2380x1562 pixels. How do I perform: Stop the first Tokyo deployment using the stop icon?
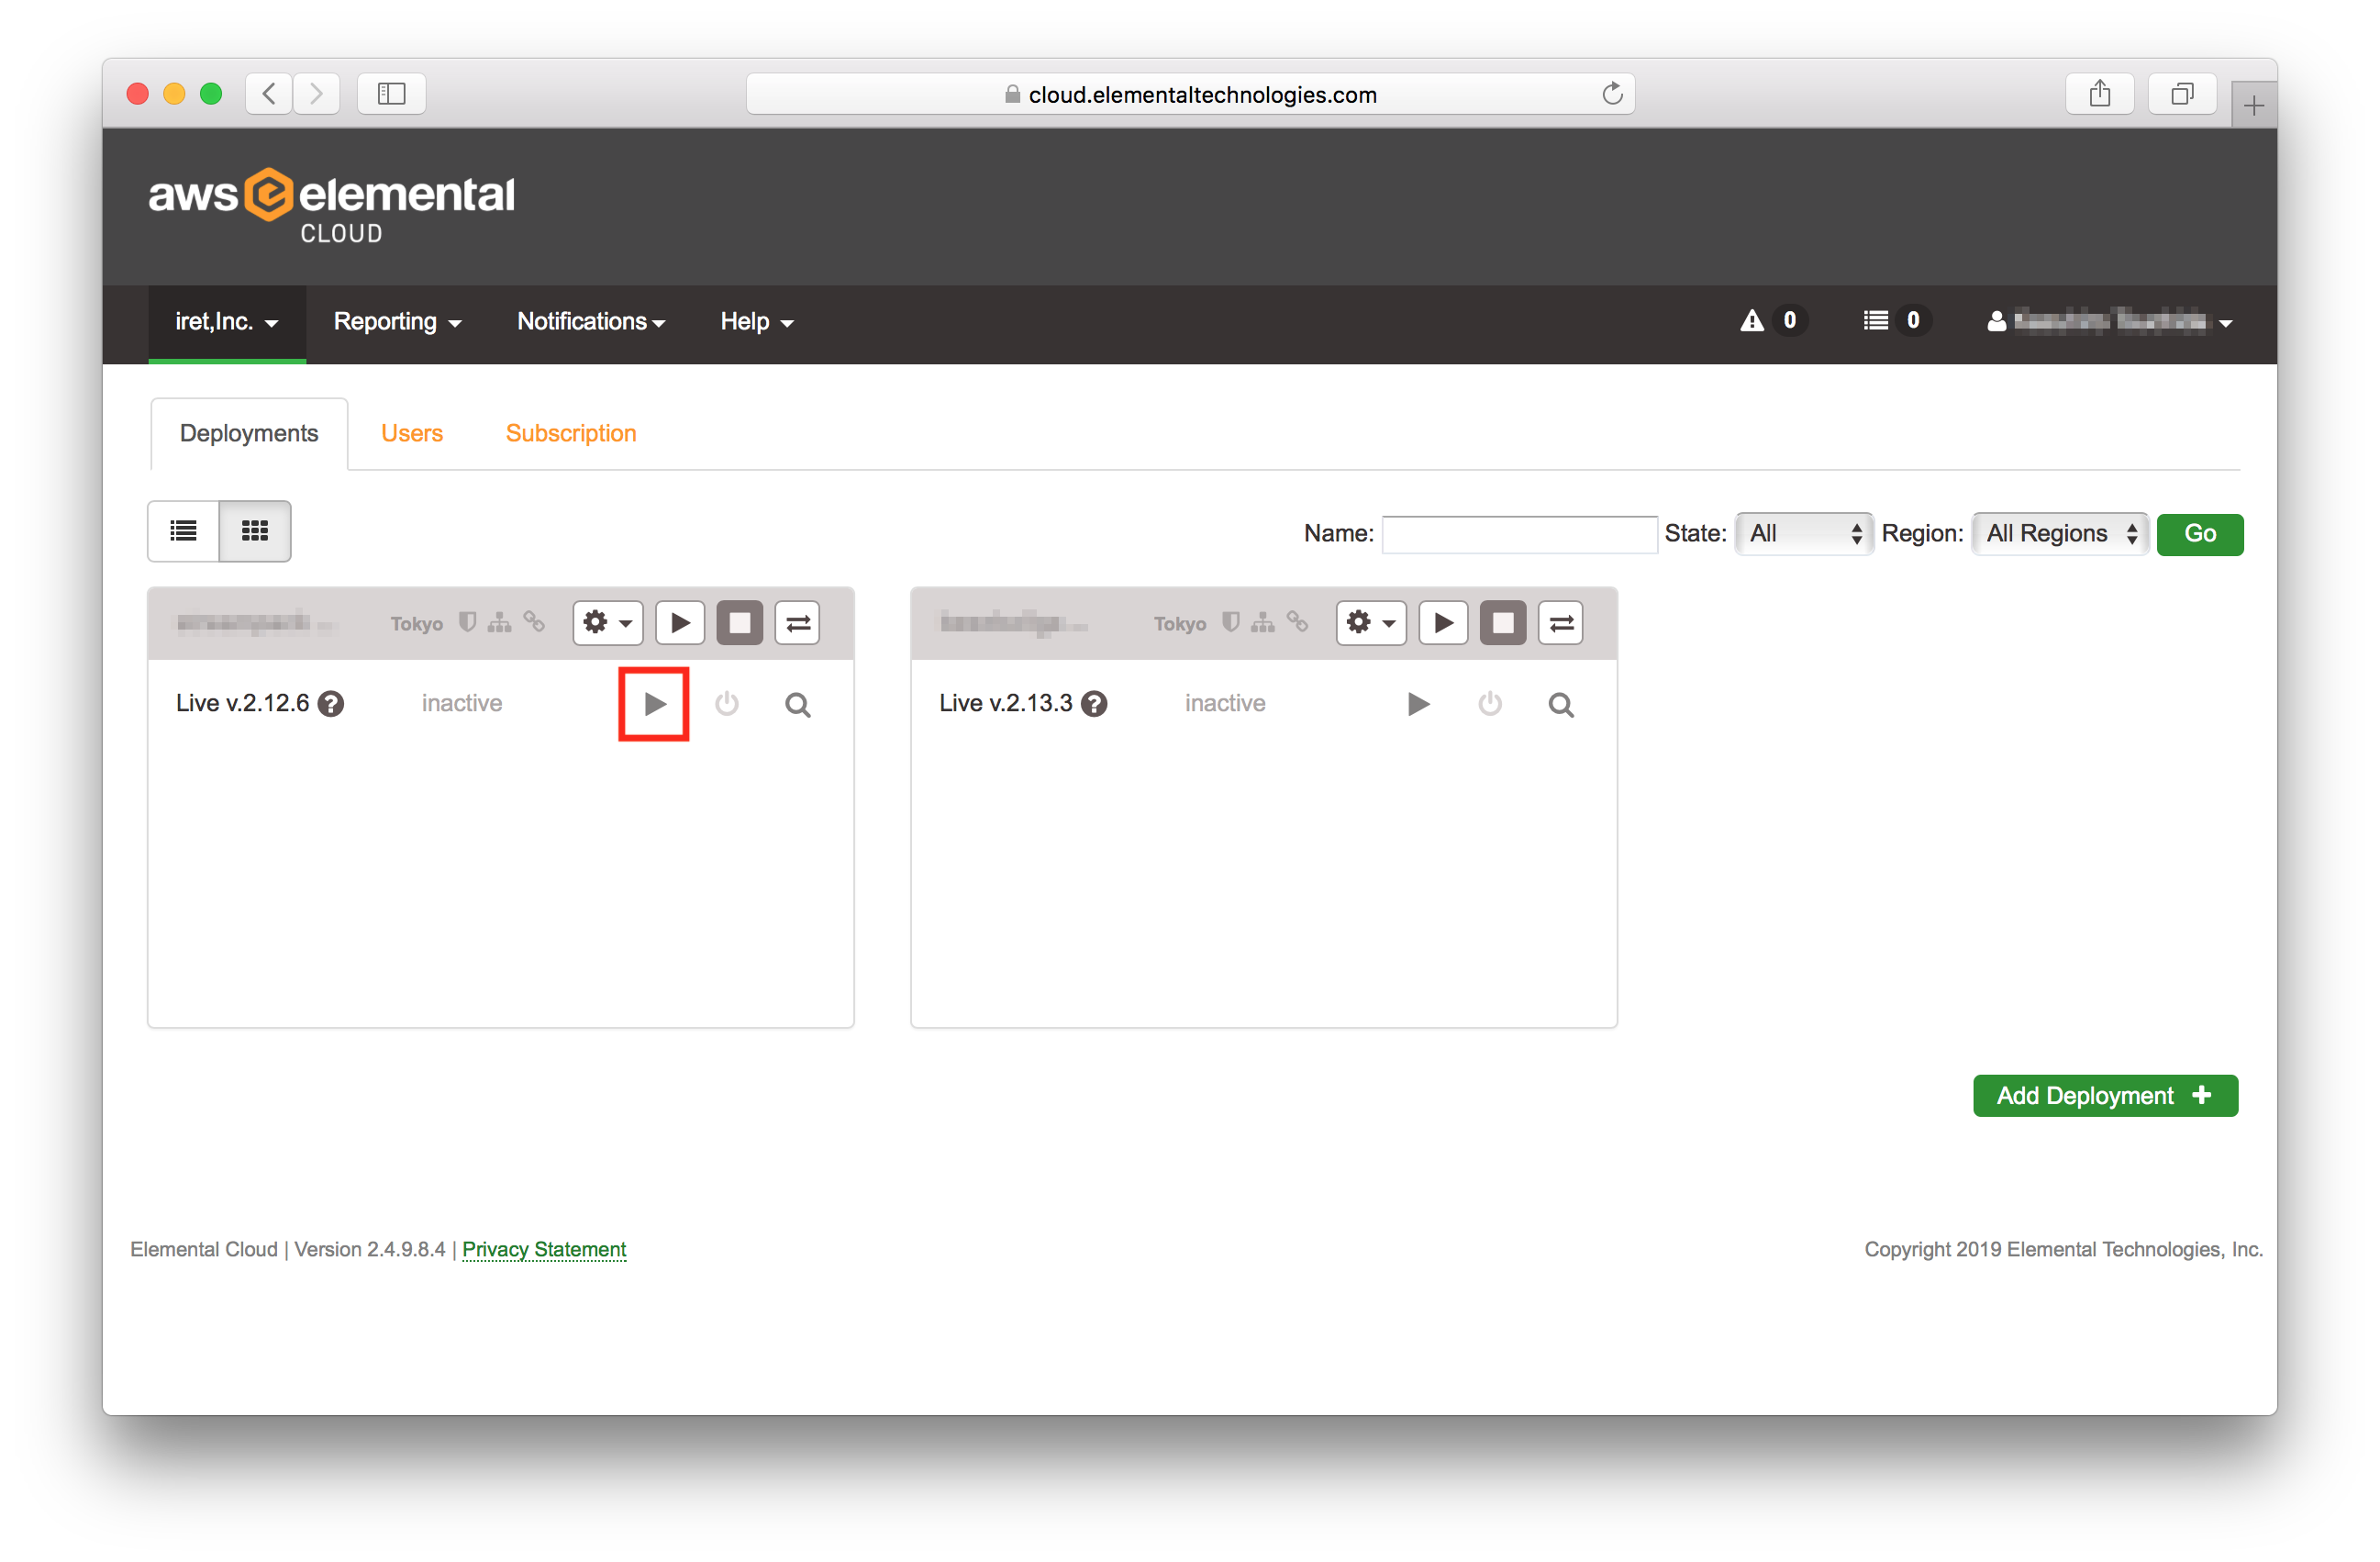740,622
